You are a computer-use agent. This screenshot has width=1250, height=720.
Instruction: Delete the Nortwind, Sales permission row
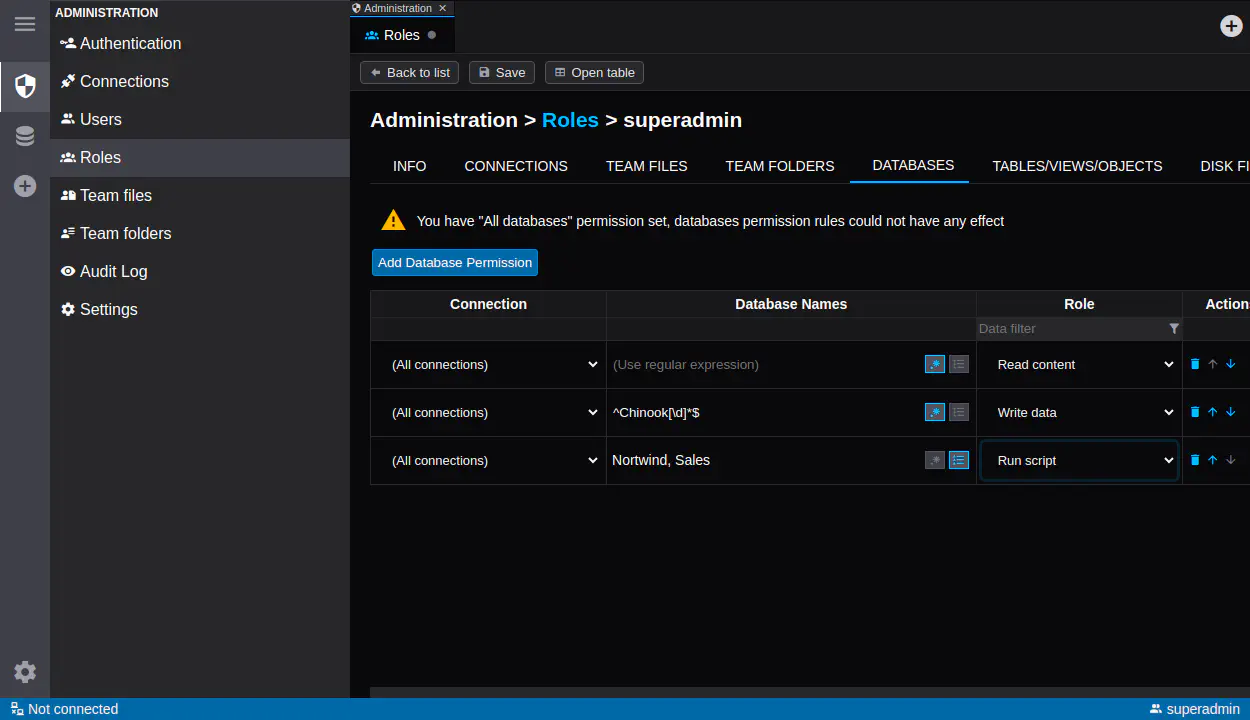1195,460
